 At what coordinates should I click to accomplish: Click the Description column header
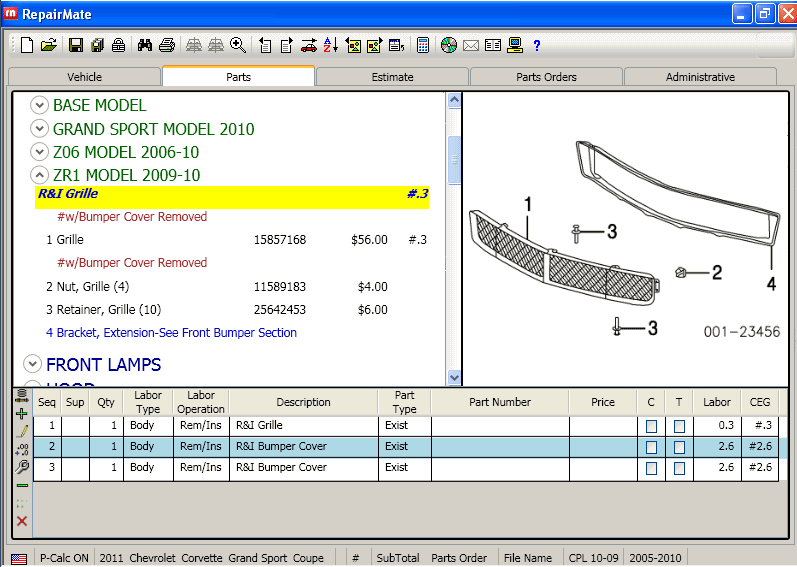[303, 402]
